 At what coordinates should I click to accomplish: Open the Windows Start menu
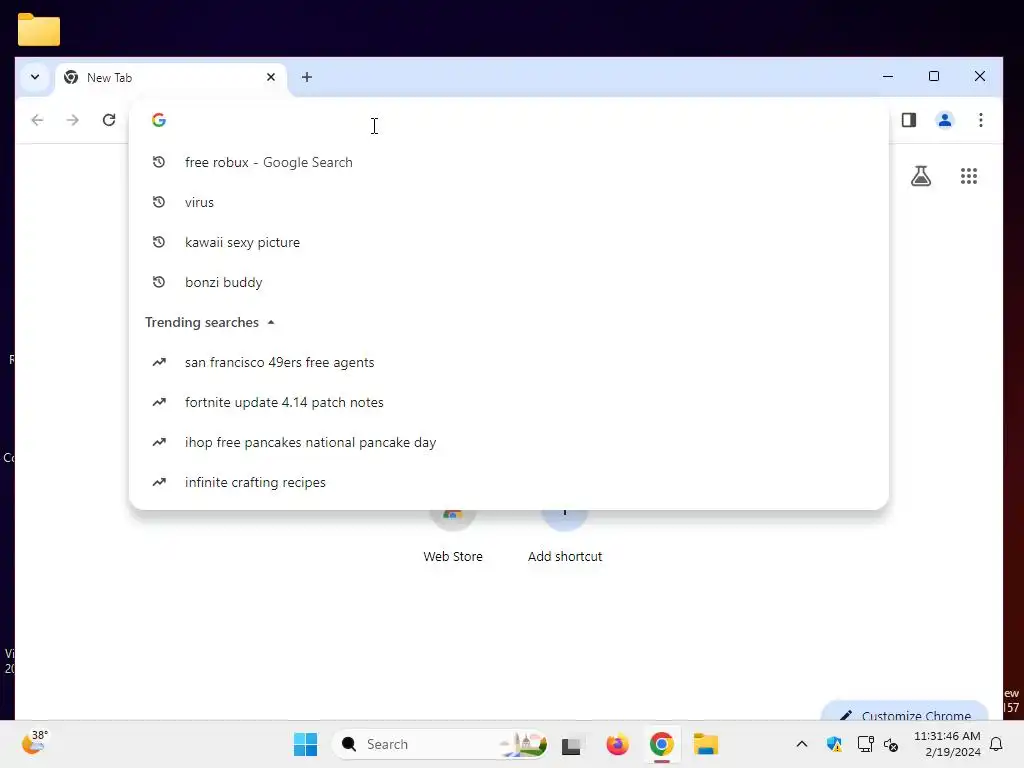coord(305,744)
